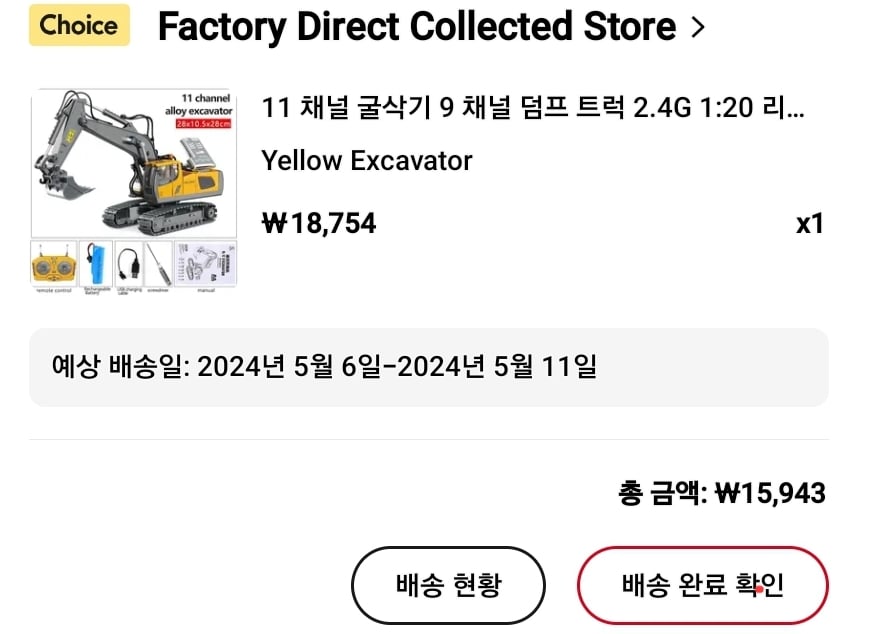Click the remote control accessory image
Image resolution: width=870 pixels, height=634 pixels.
click(54, 265)
